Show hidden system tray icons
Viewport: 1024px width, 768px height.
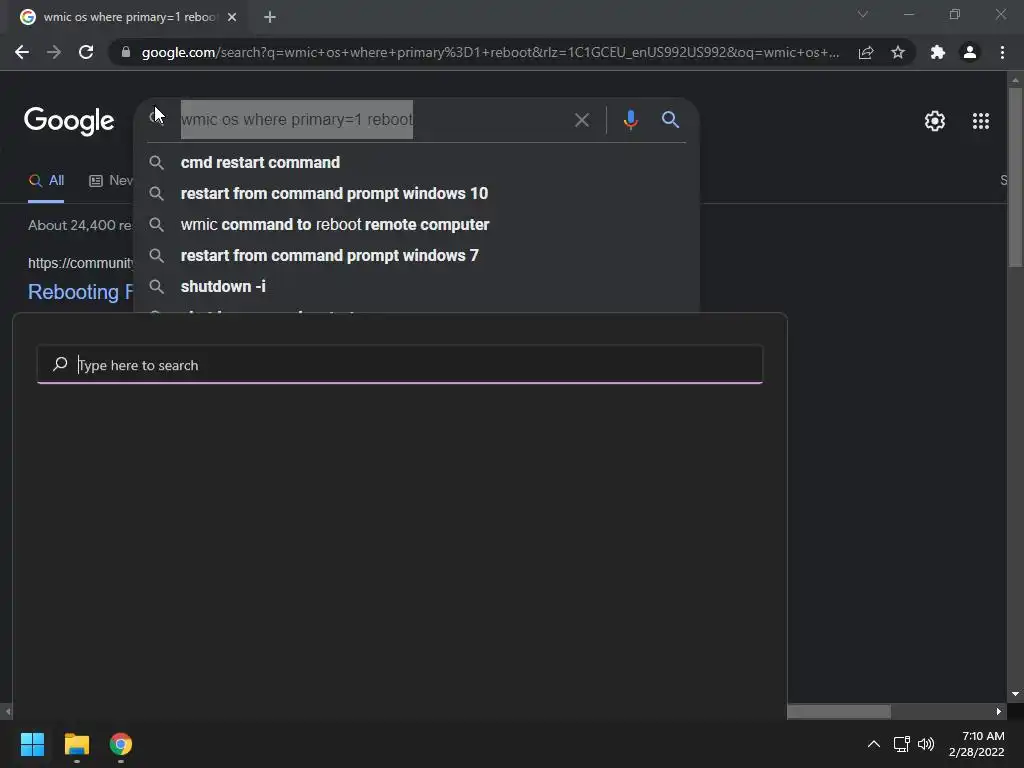click(x=873, y=744)
